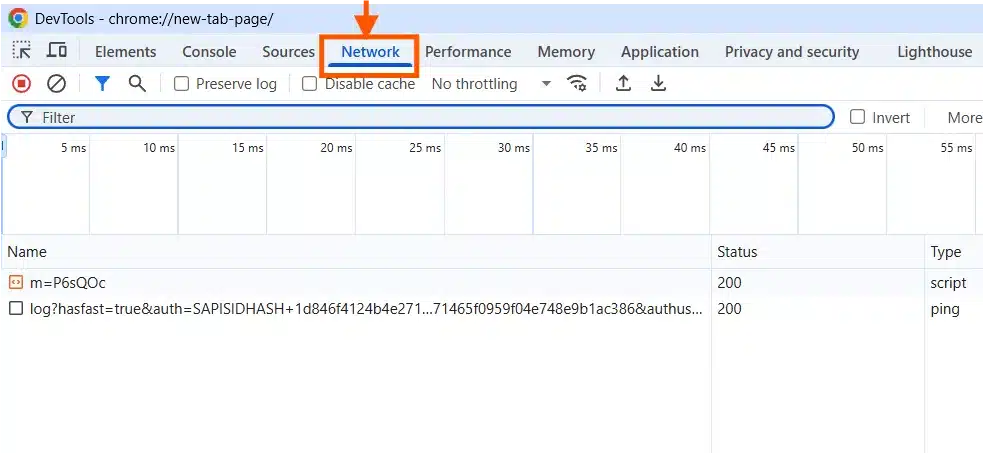This screenshot has width=983, height=453.
Task: Toggle the device toolbar icon
Action: click(56, 51)
